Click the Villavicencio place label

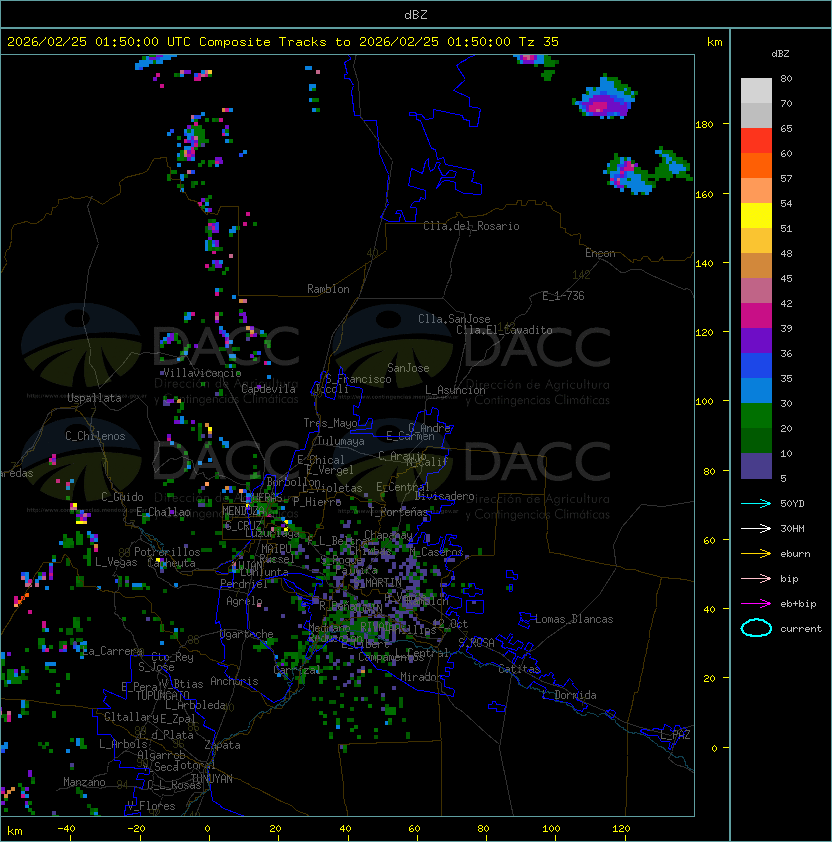pyautogui.click(x=202, y=373)
